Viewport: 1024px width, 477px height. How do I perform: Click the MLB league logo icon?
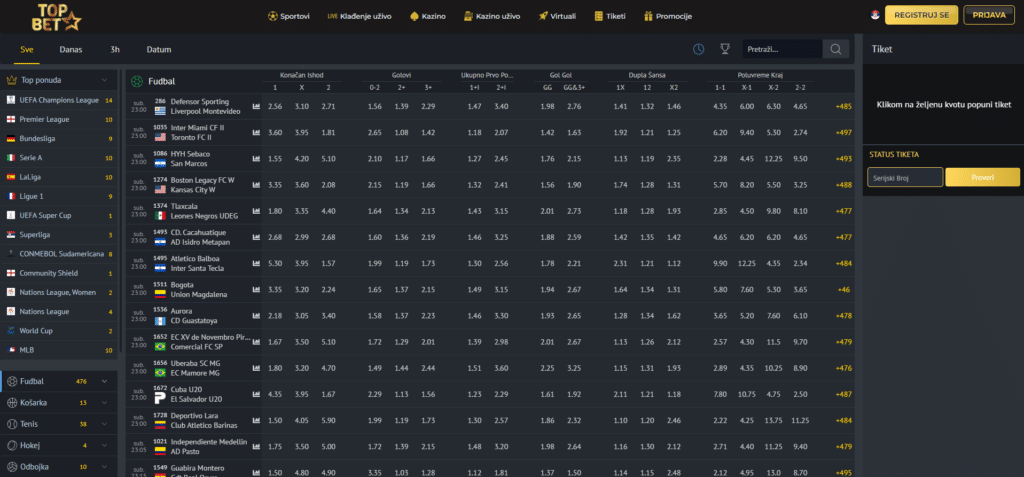tap(10, 350)
